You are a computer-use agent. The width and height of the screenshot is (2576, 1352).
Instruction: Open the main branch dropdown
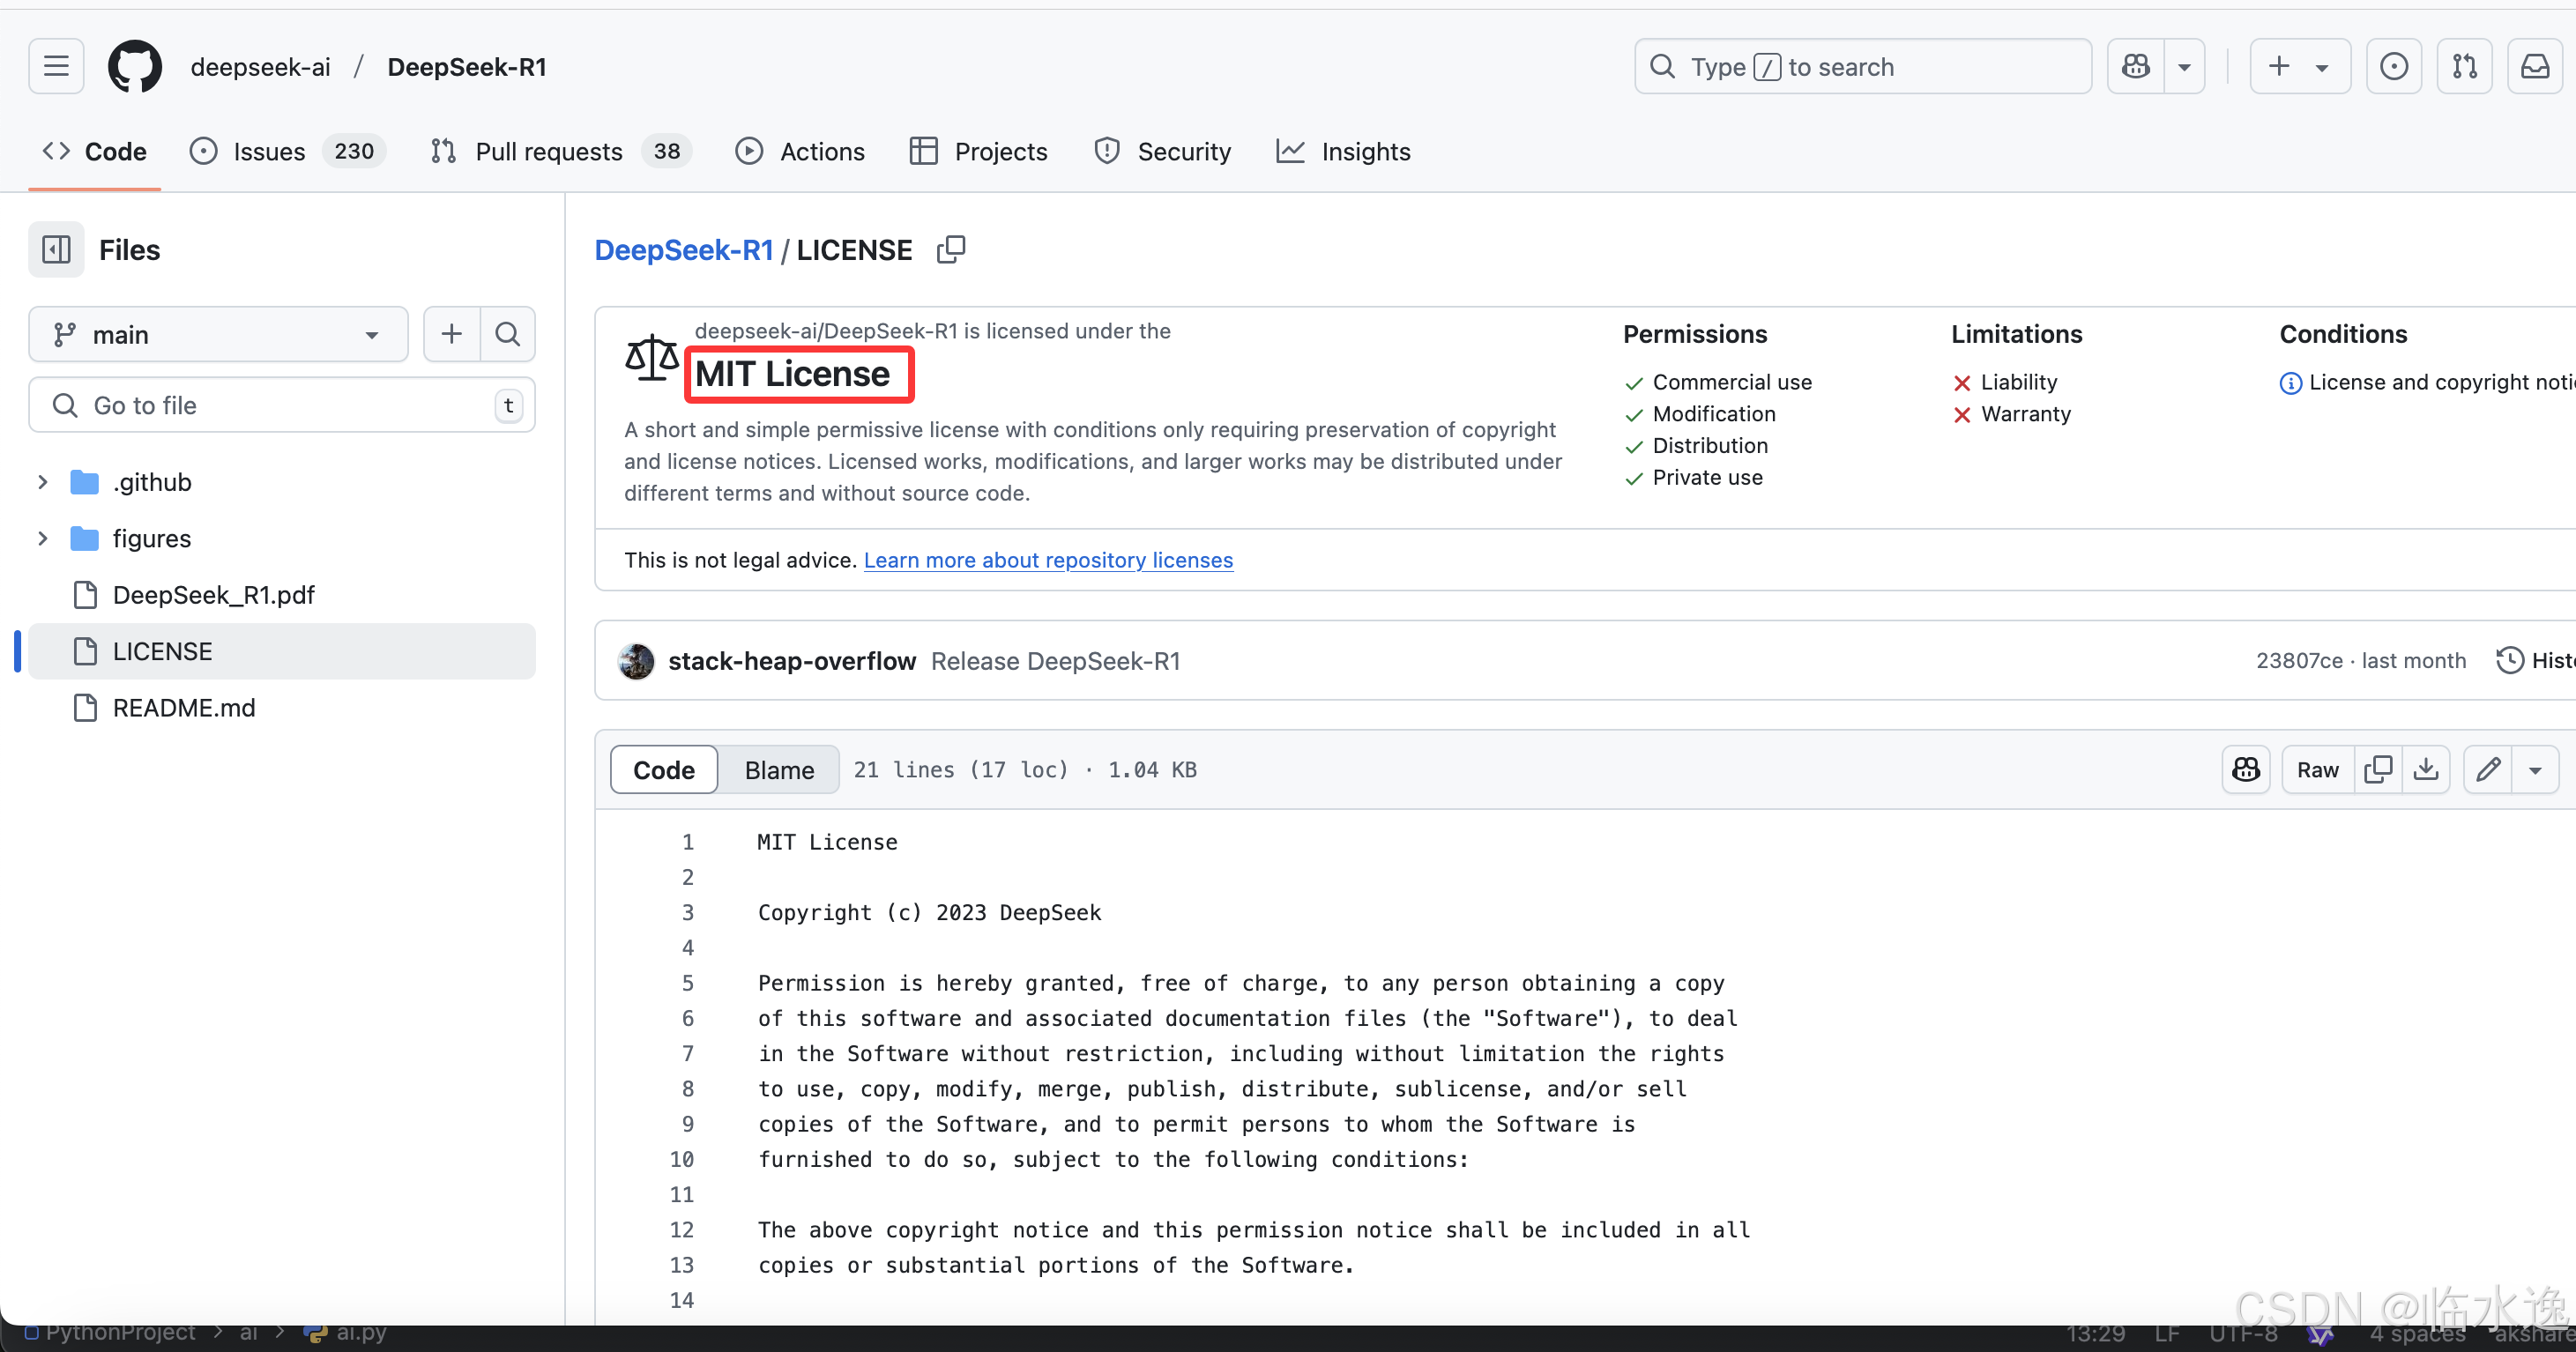(x=218, y=334)
